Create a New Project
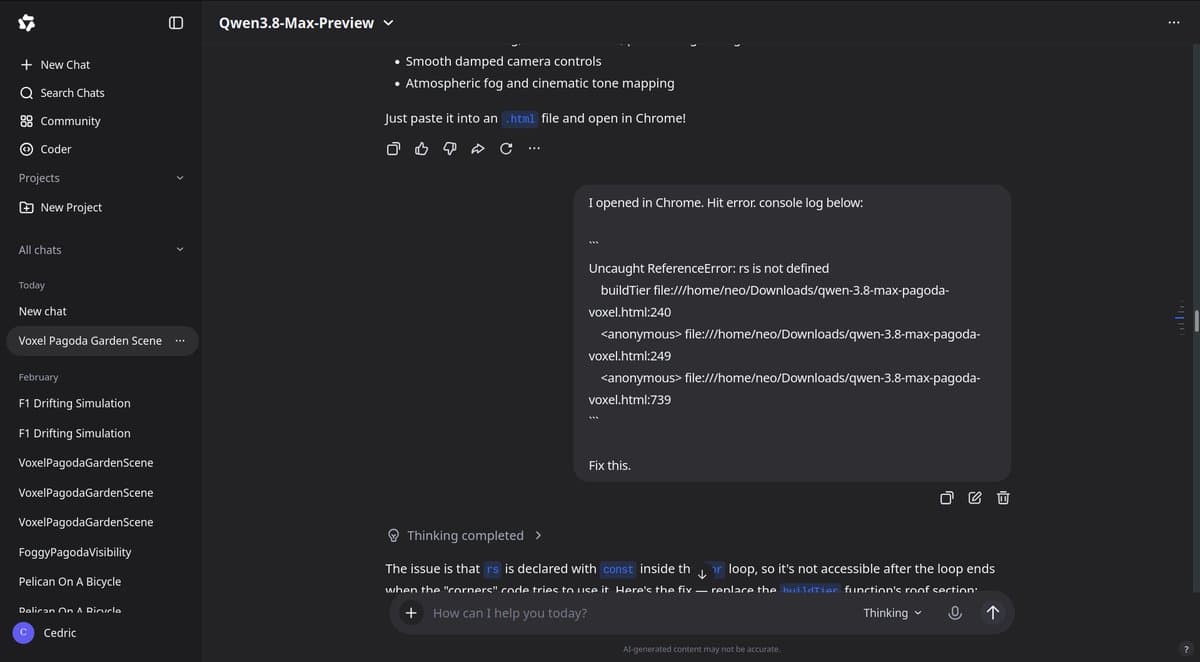 pyautogui.click(x=61, y=207)
